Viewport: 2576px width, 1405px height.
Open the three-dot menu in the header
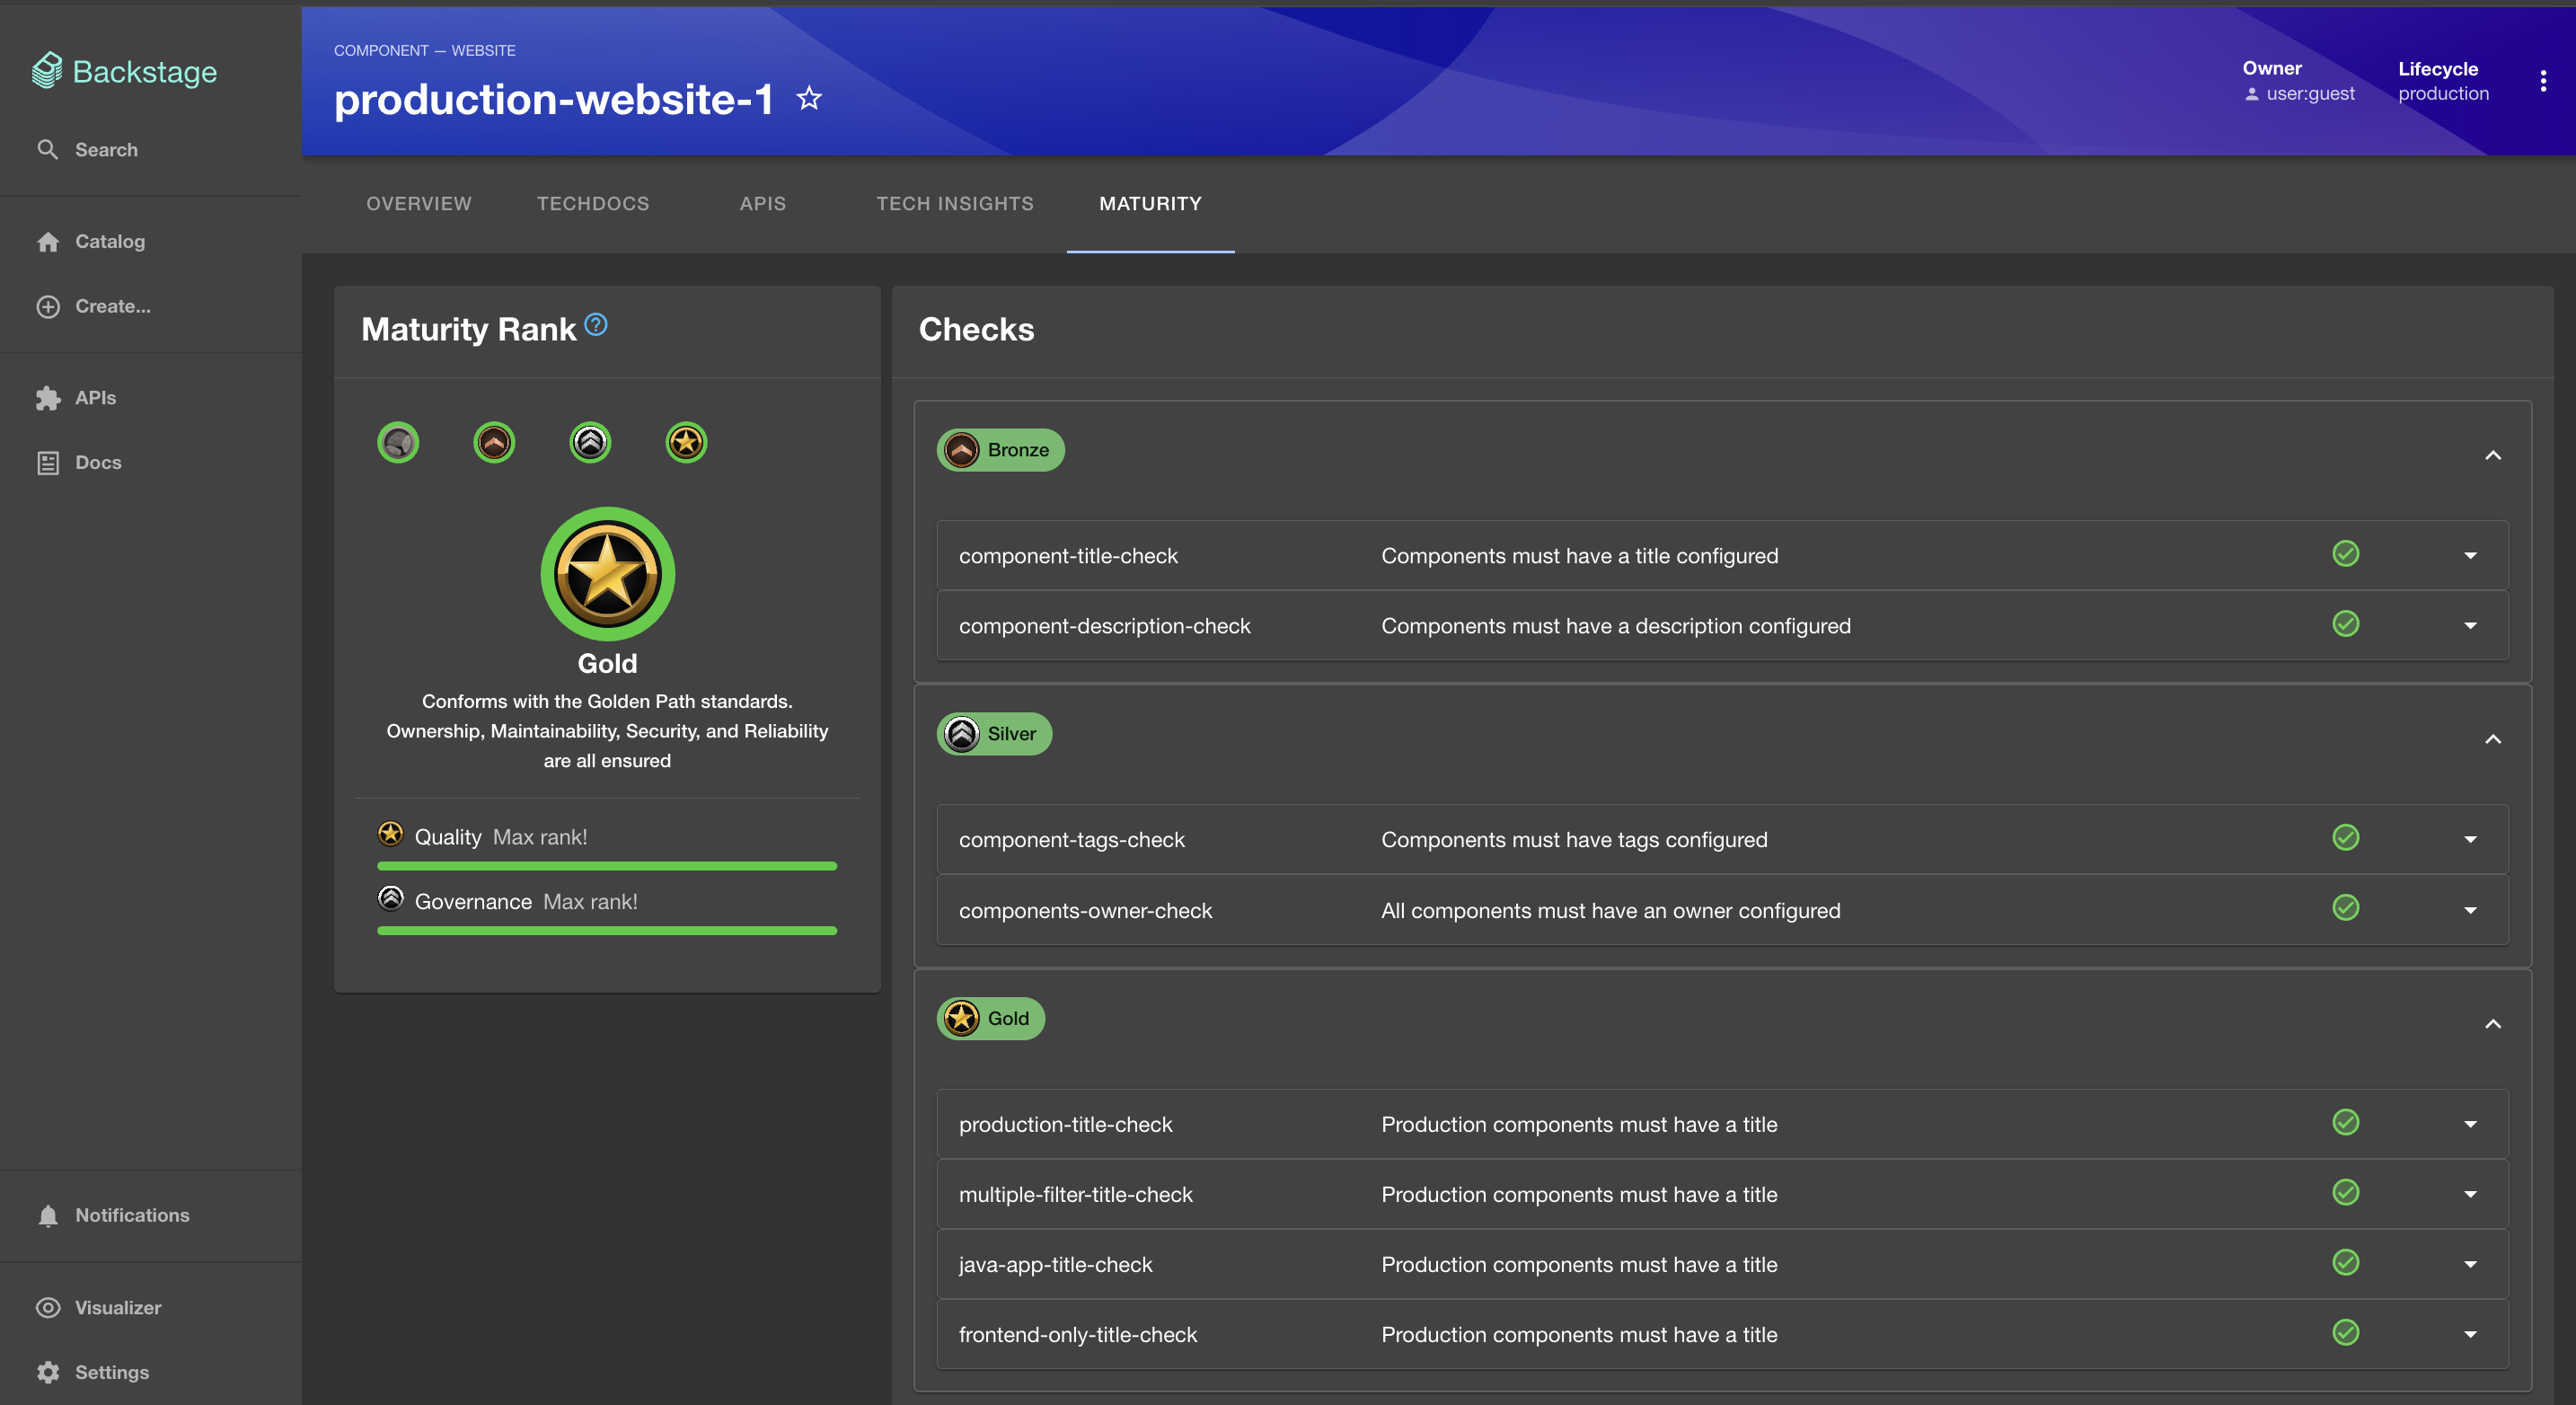point(2544,80)
